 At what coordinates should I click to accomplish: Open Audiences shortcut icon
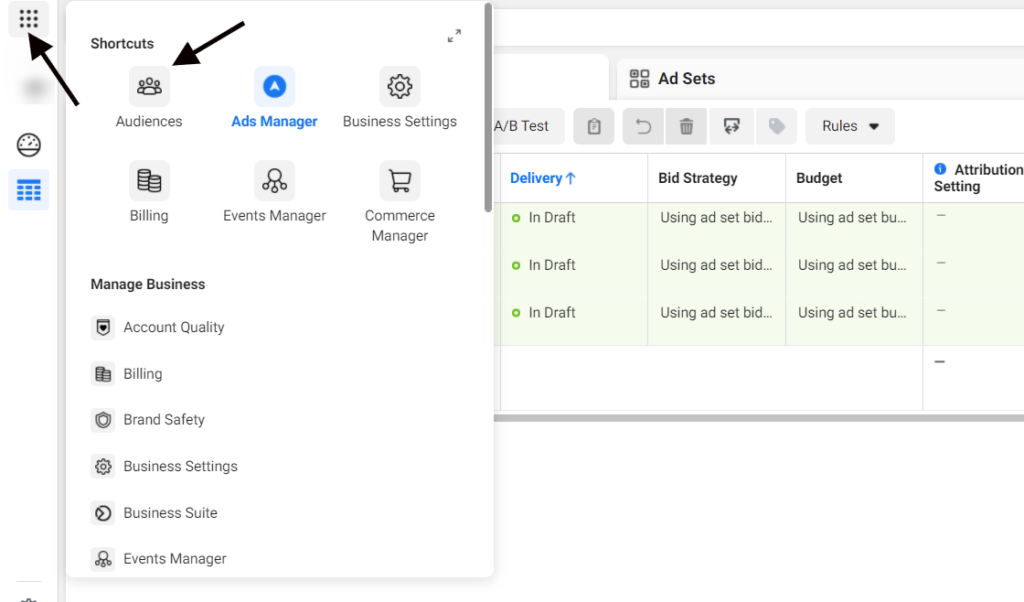tap(149, 87)
